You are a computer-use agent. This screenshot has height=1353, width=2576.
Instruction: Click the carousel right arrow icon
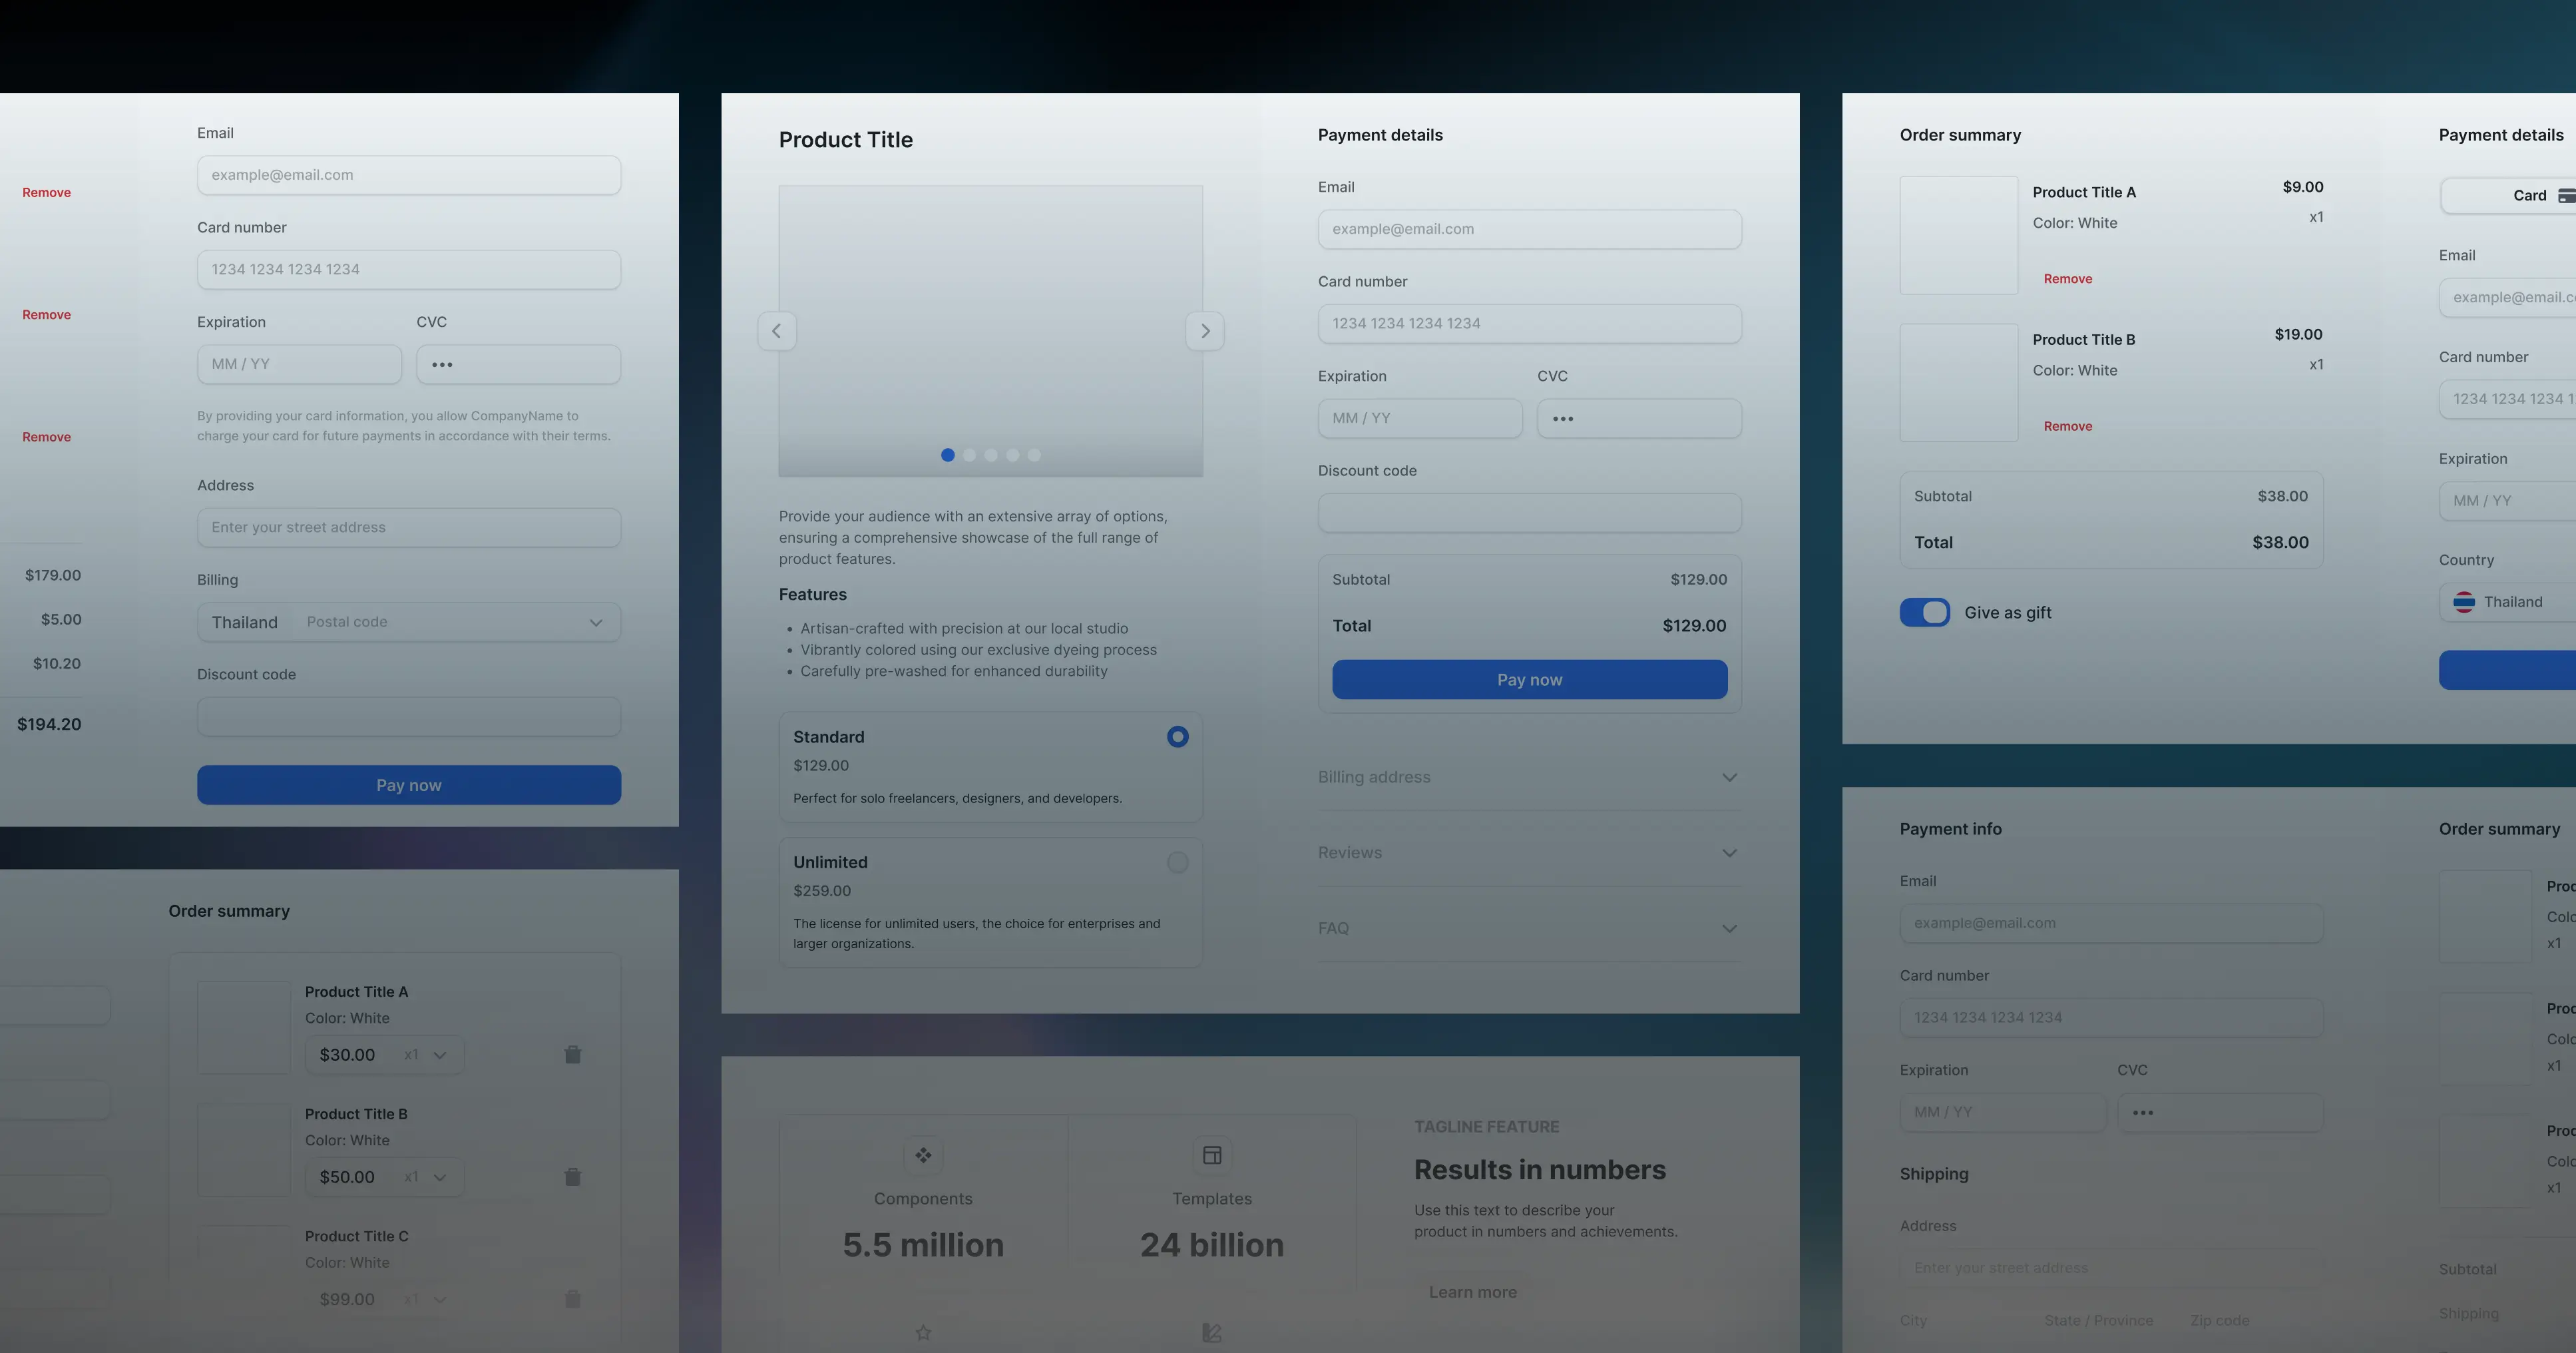pos(1205,330)
